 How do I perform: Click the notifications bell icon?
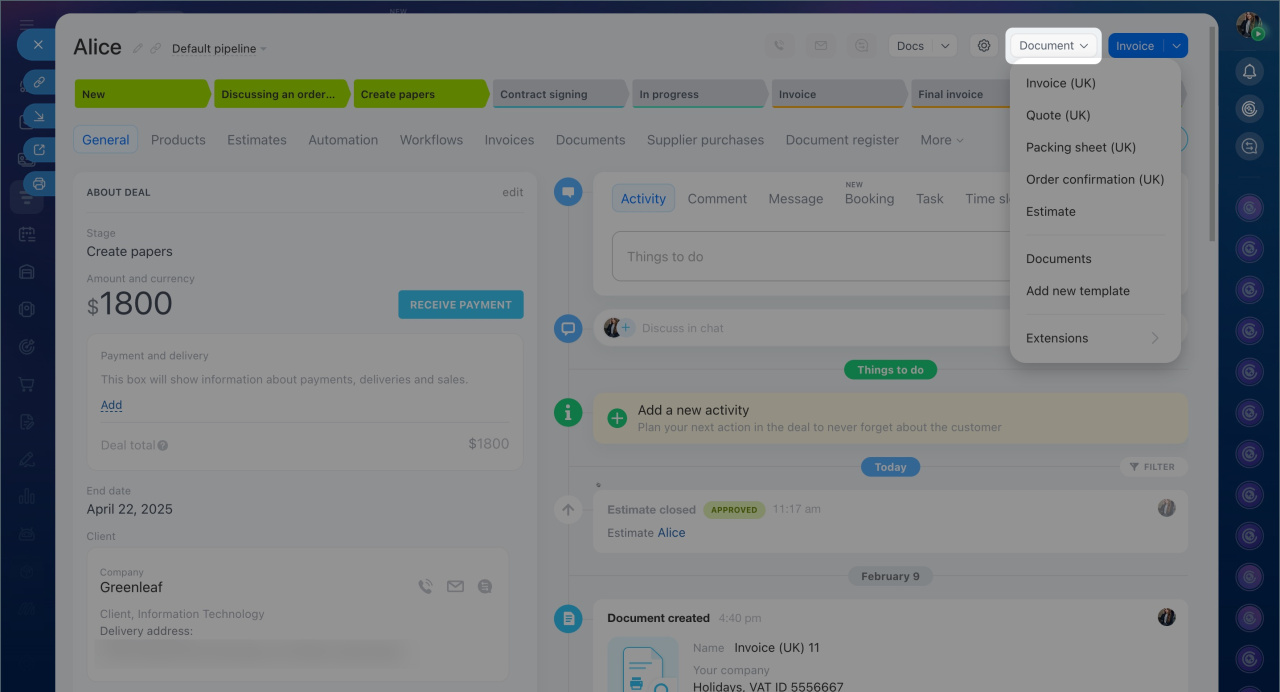click(x=1249, y=71)
